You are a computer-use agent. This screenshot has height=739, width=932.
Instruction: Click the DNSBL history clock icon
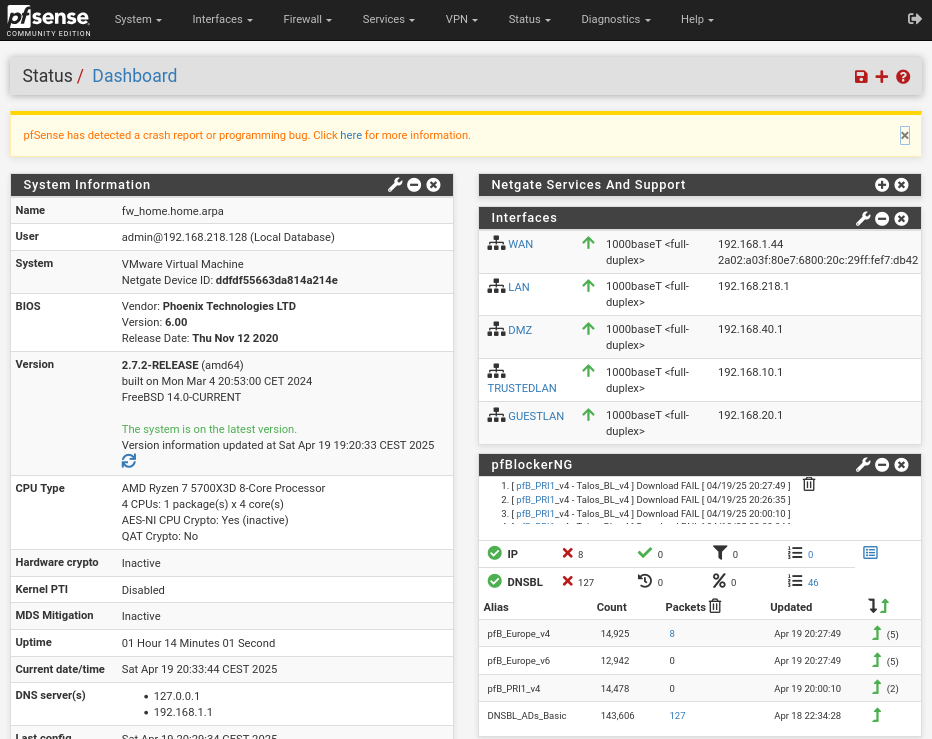(645, 581)
